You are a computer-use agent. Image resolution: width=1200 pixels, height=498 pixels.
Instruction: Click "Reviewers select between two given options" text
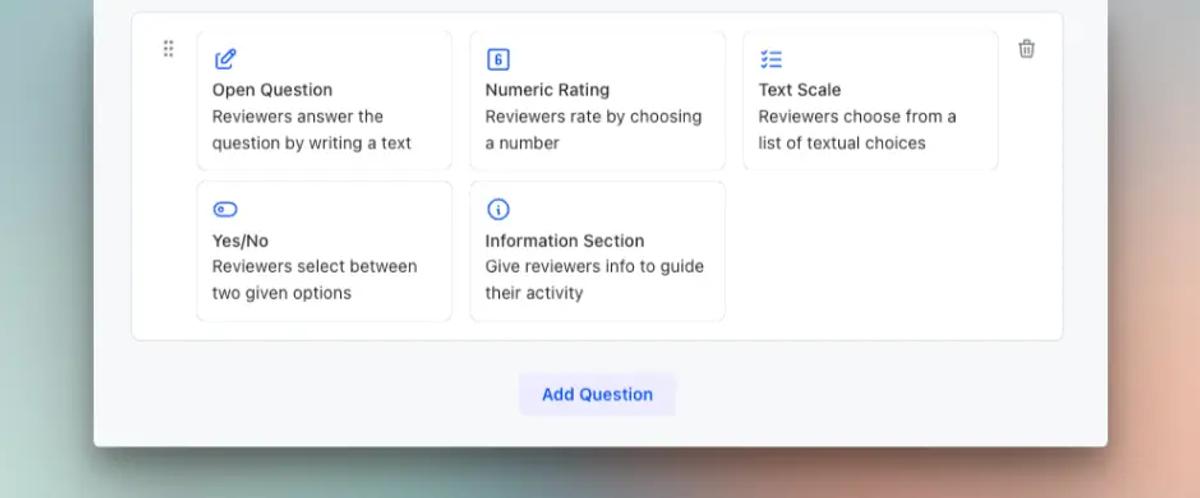click(x=315, y=280)
